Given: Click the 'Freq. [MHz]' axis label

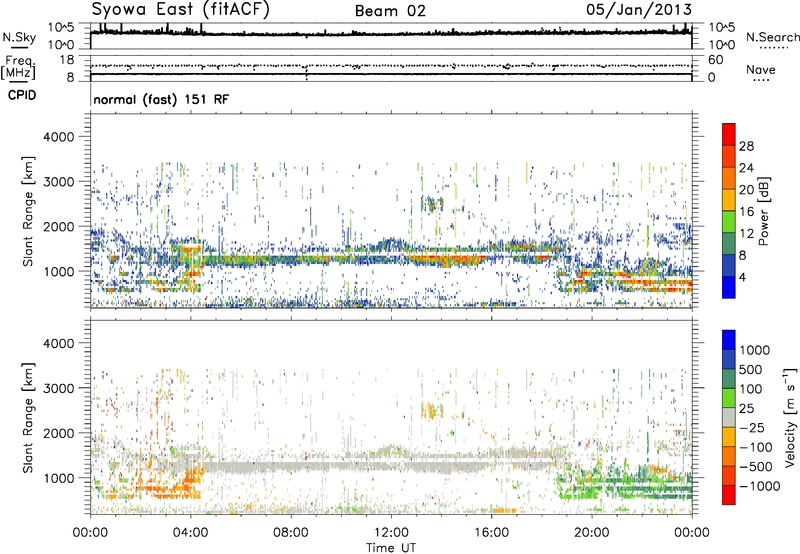Looking at the screenshot, I should [18, 68].
